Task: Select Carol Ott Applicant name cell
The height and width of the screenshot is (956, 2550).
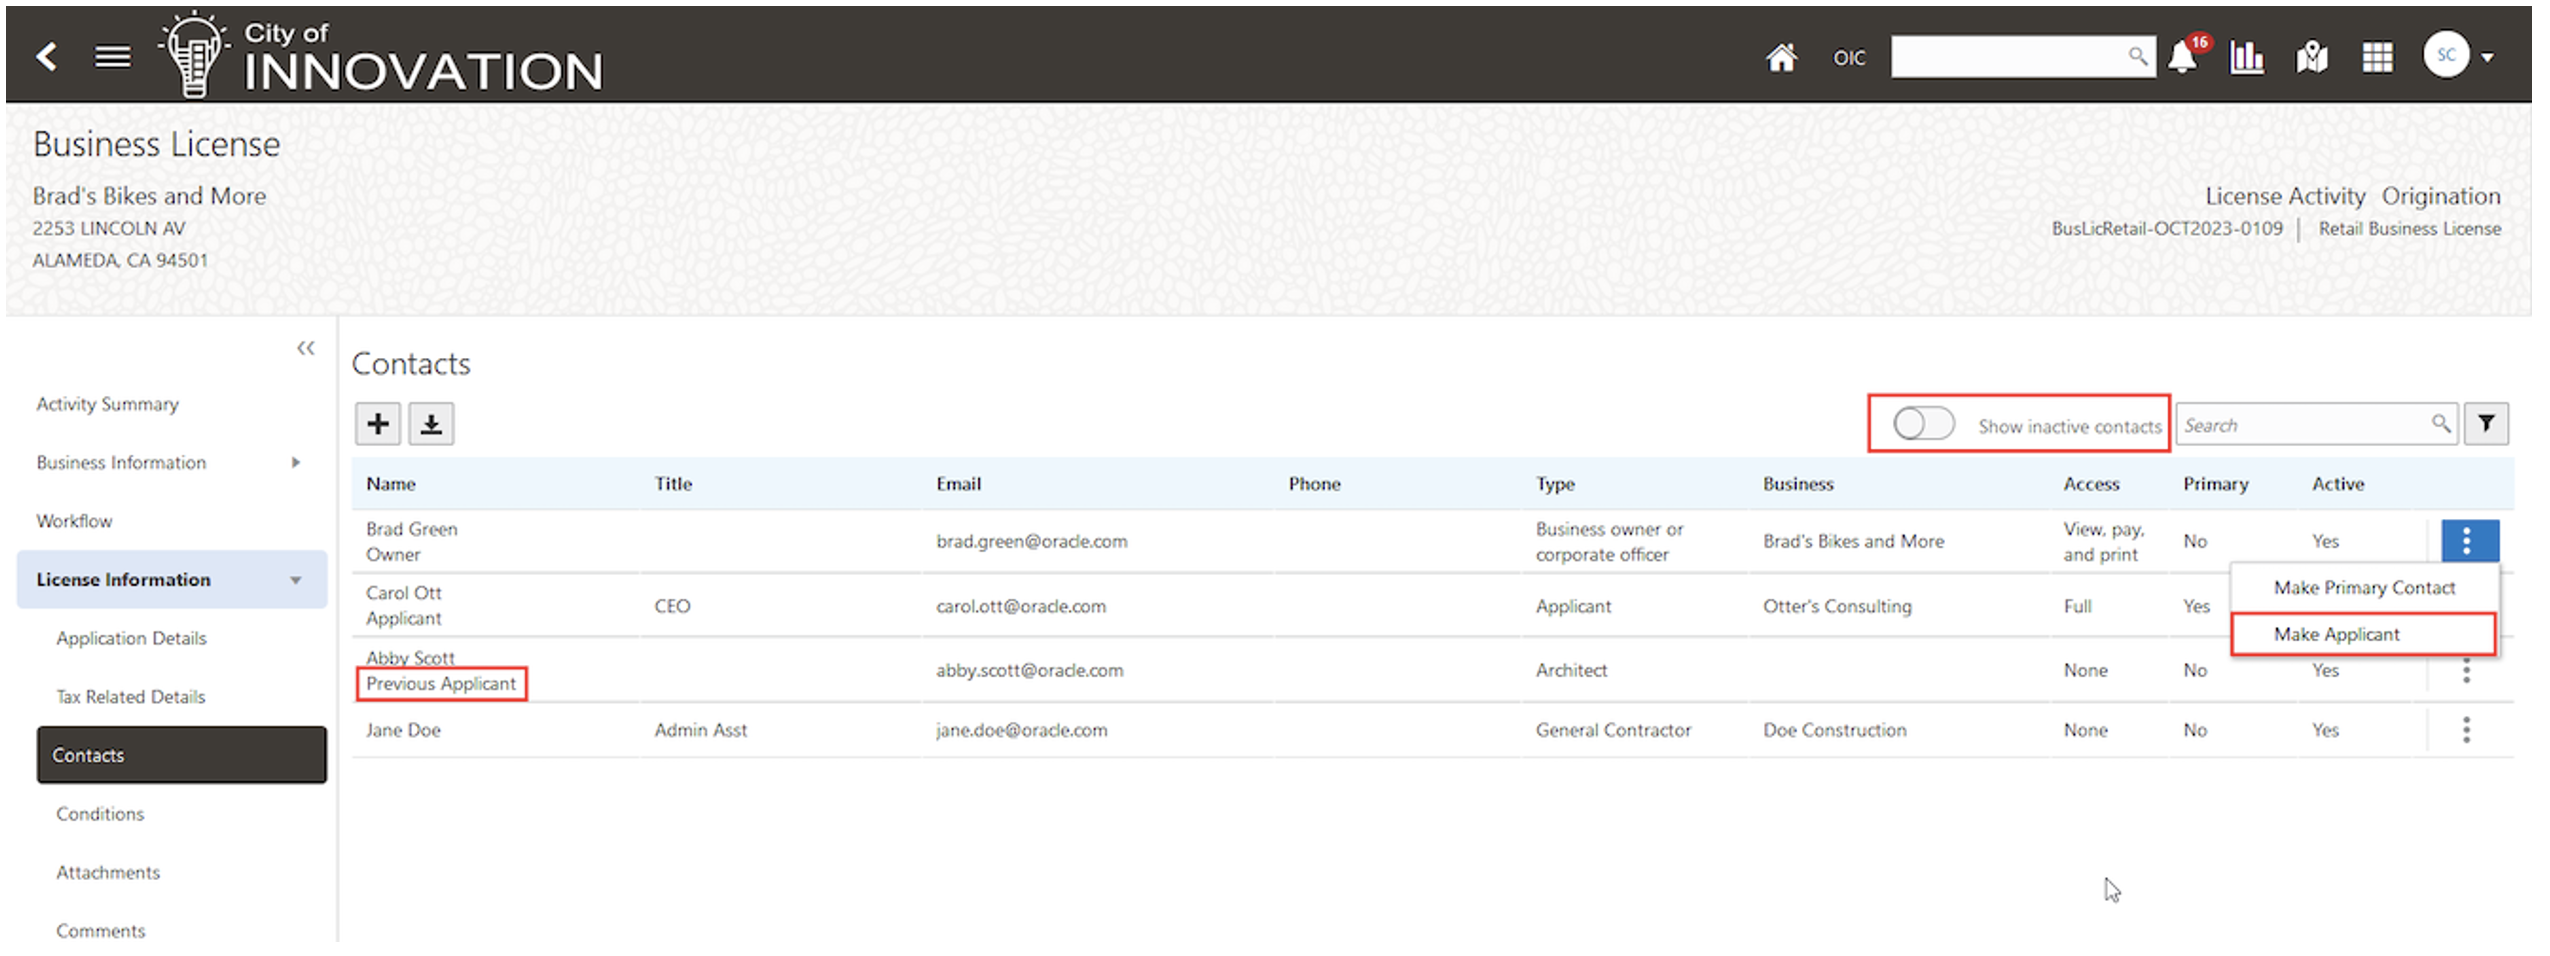Action: pyautogui.click(x=403, y=605)
